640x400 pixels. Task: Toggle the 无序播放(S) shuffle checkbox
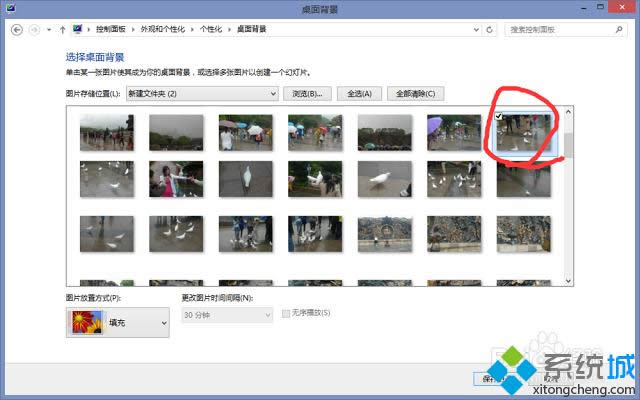pyautogui.click(x=286, y=313)
